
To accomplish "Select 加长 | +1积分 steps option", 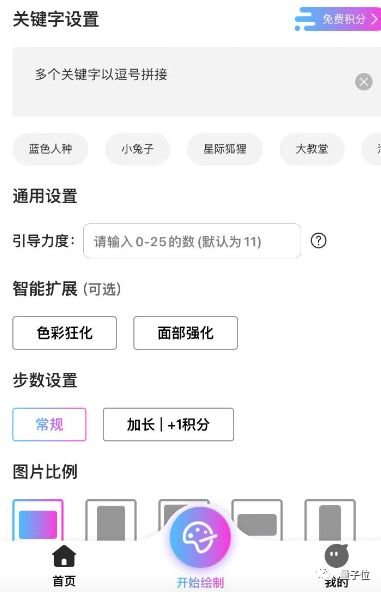I will (168, 424).
